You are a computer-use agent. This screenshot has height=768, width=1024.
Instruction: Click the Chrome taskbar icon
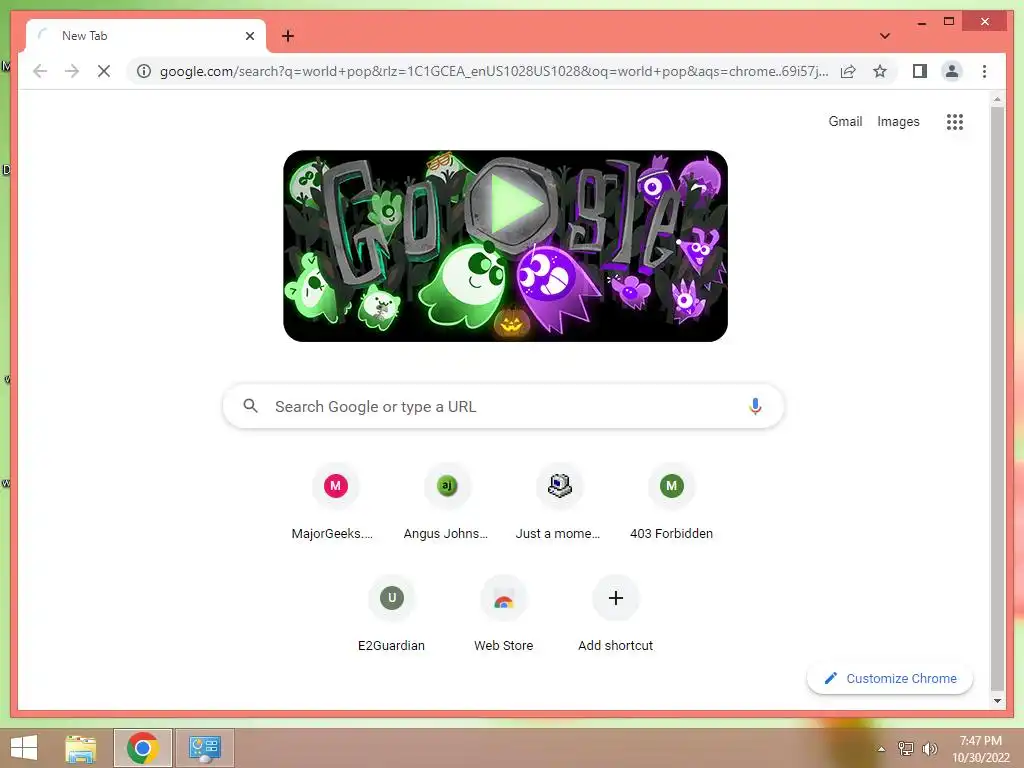pyautogui.click(x=143, y=748)
